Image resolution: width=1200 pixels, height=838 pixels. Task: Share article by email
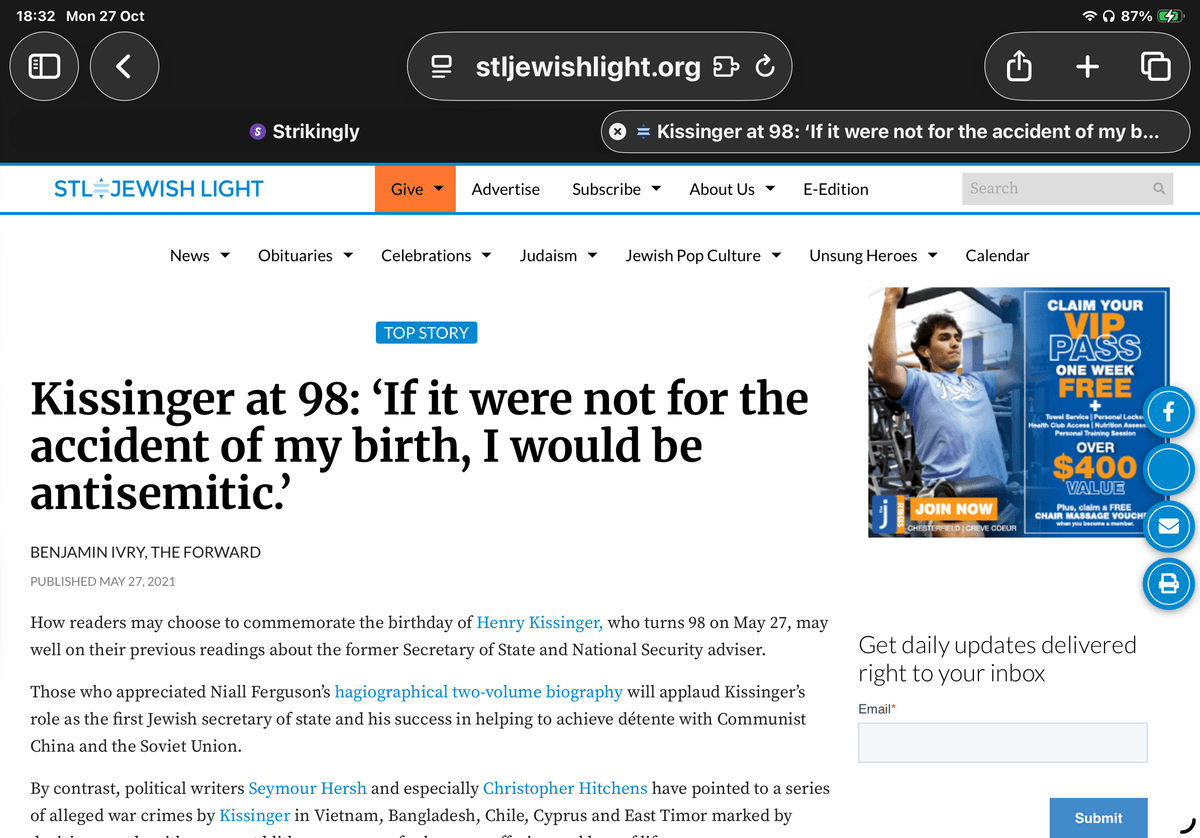point(1168,527)
